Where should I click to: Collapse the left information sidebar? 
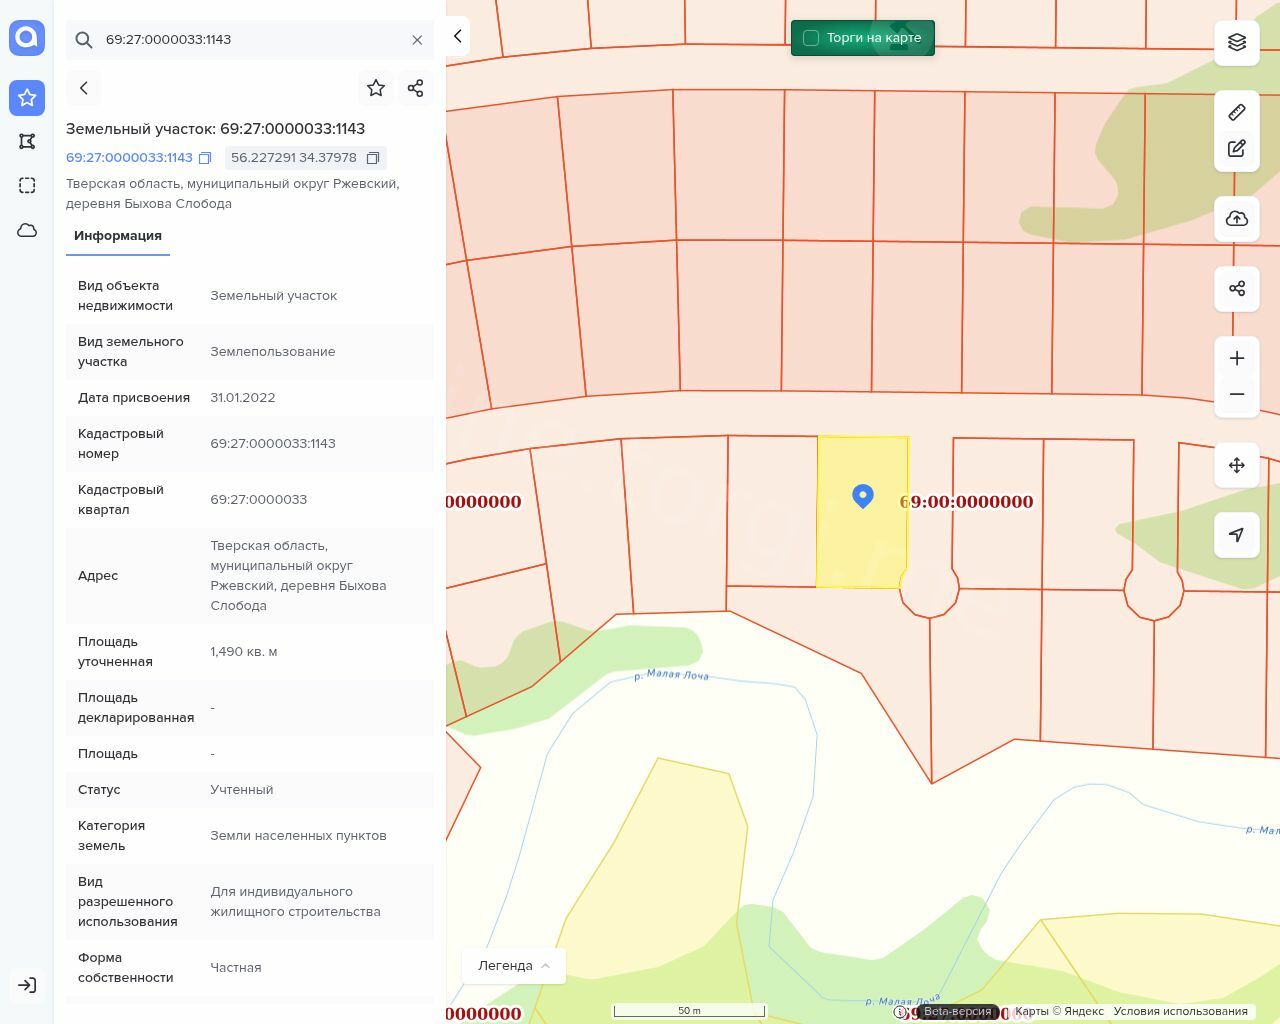click(457, 37)
